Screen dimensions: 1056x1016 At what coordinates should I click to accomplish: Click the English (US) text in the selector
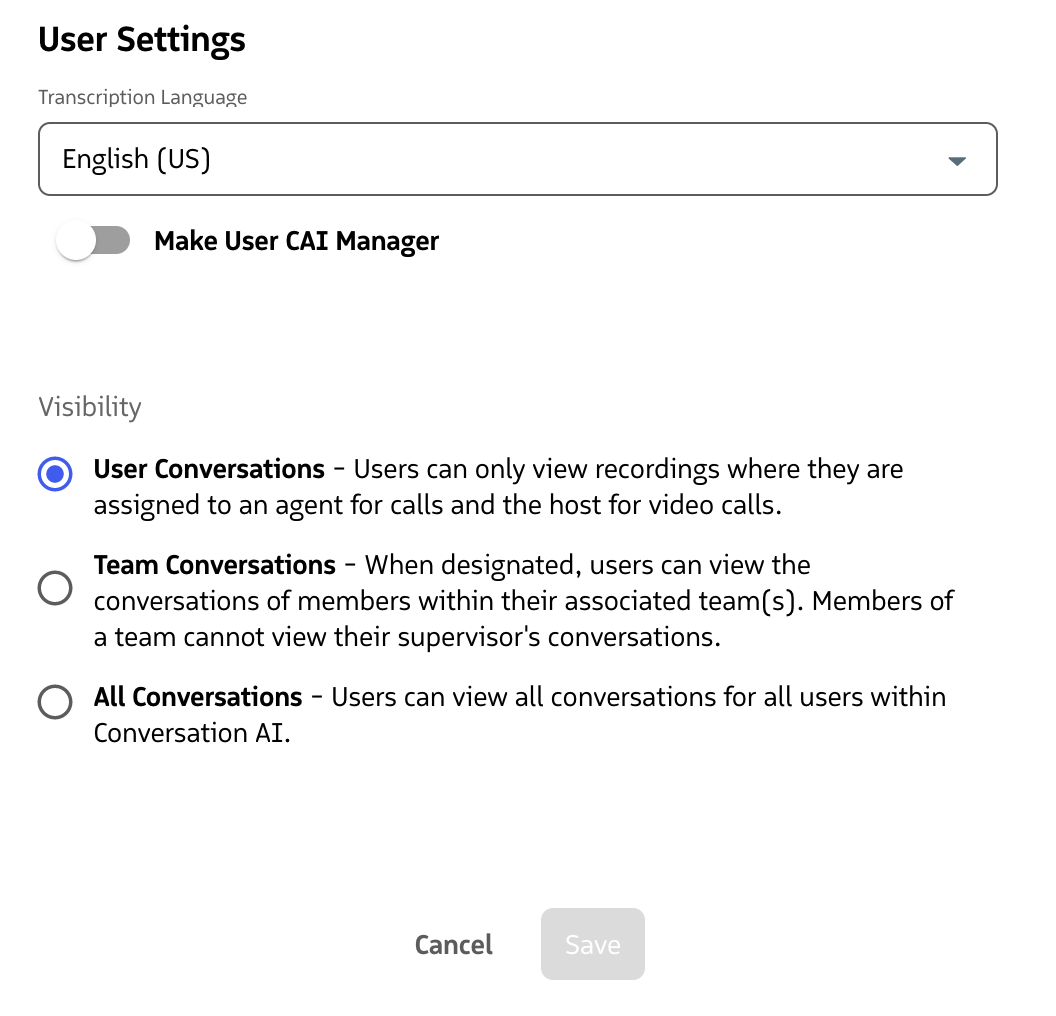136,158
